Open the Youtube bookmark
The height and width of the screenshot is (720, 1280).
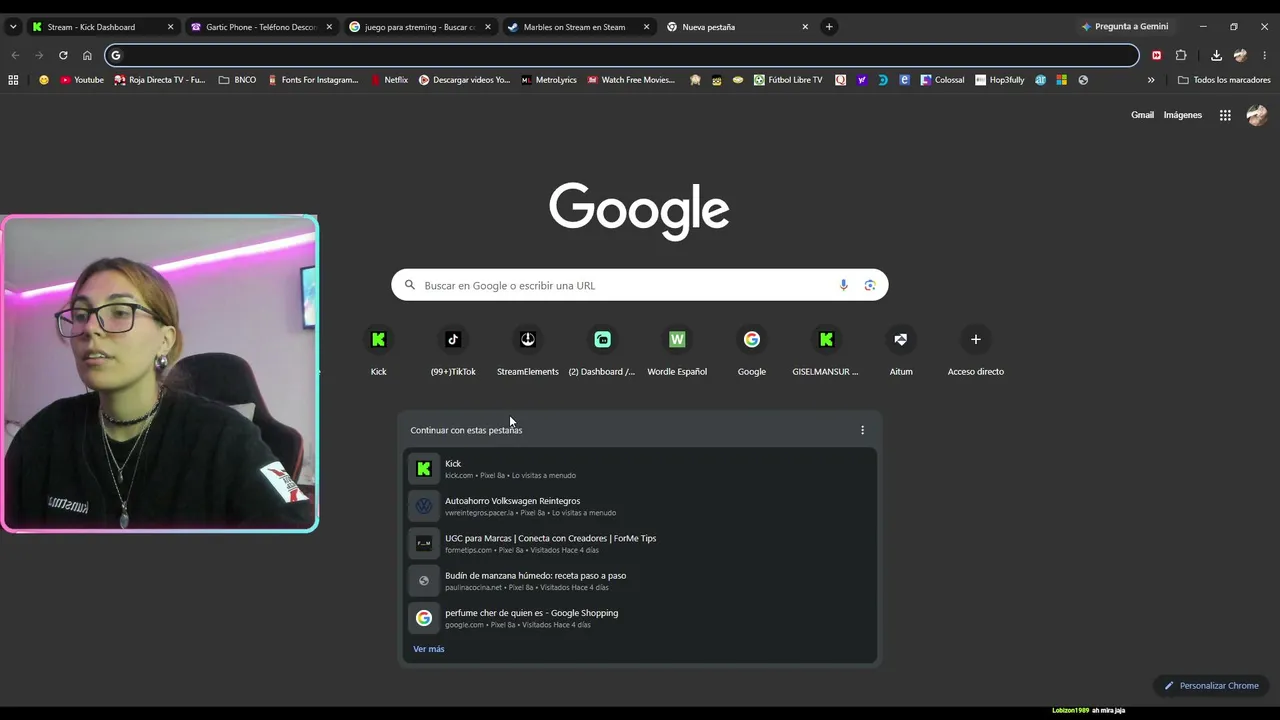tap(82, 80)
